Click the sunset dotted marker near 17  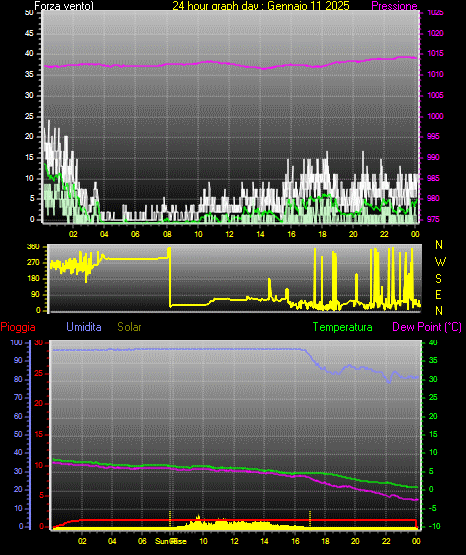pyautogui.click(x=310, y=519)
